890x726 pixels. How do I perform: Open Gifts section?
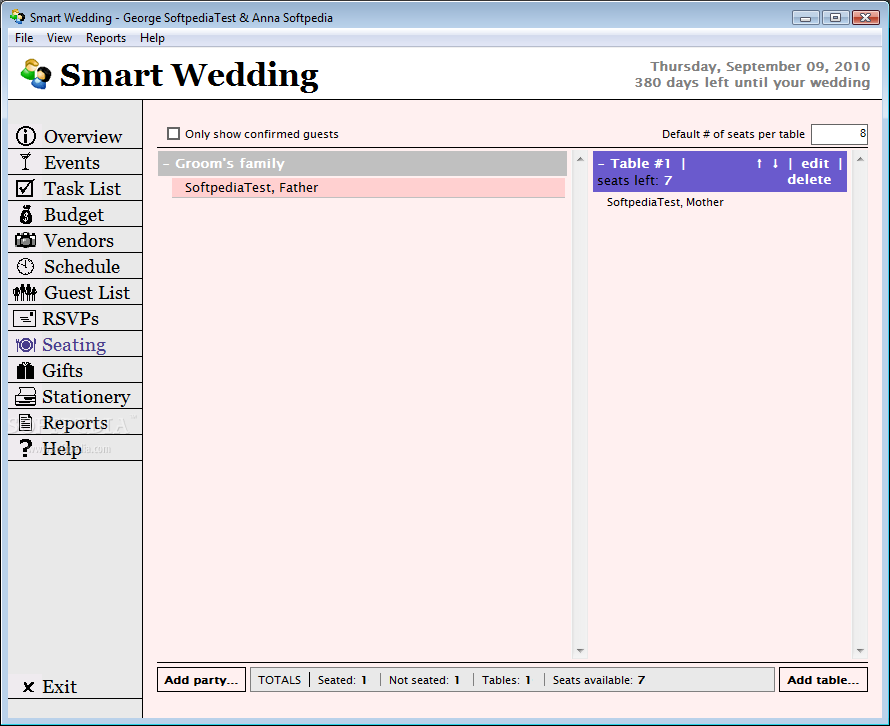62,371
